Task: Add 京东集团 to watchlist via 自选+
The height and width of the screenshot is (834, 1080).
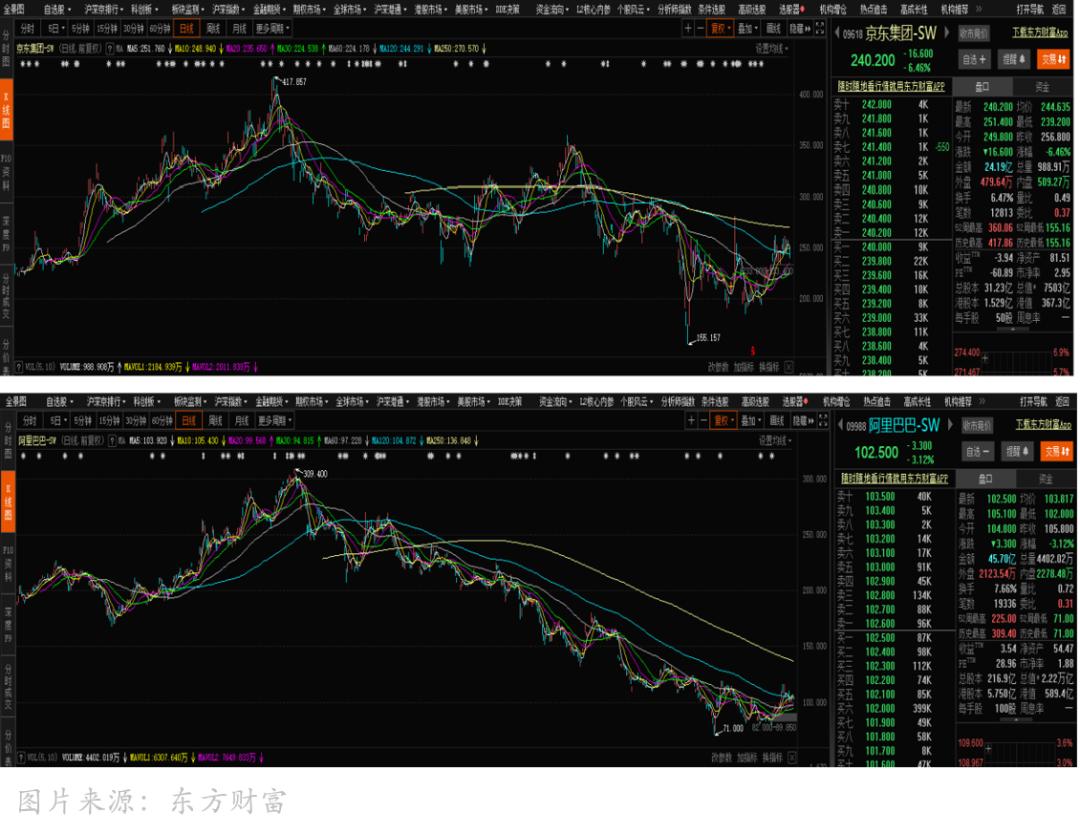Action: point(973,59)
